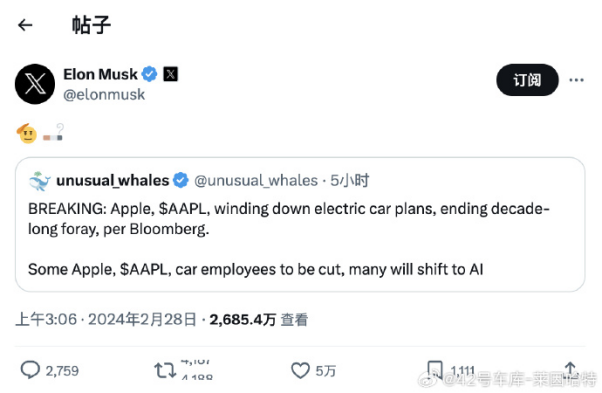Click the X affiliation badge next to name
Screen dimensions: 602x393
170,74
